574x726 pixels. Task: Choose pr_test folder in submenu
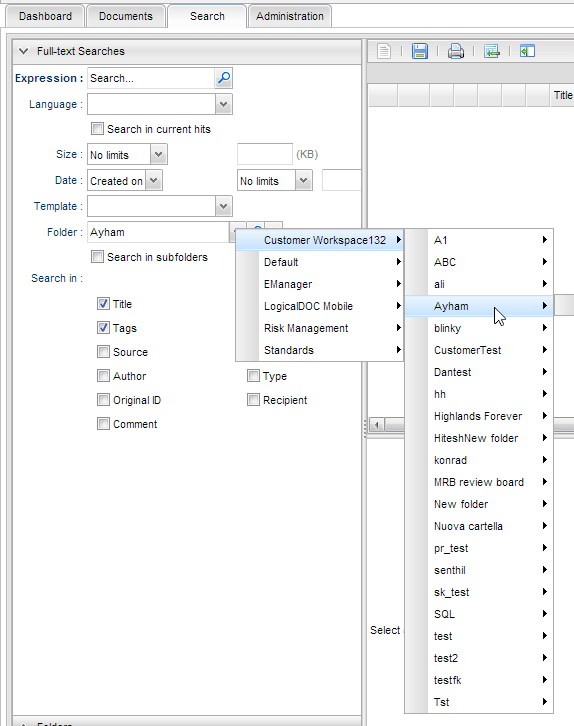479,548
